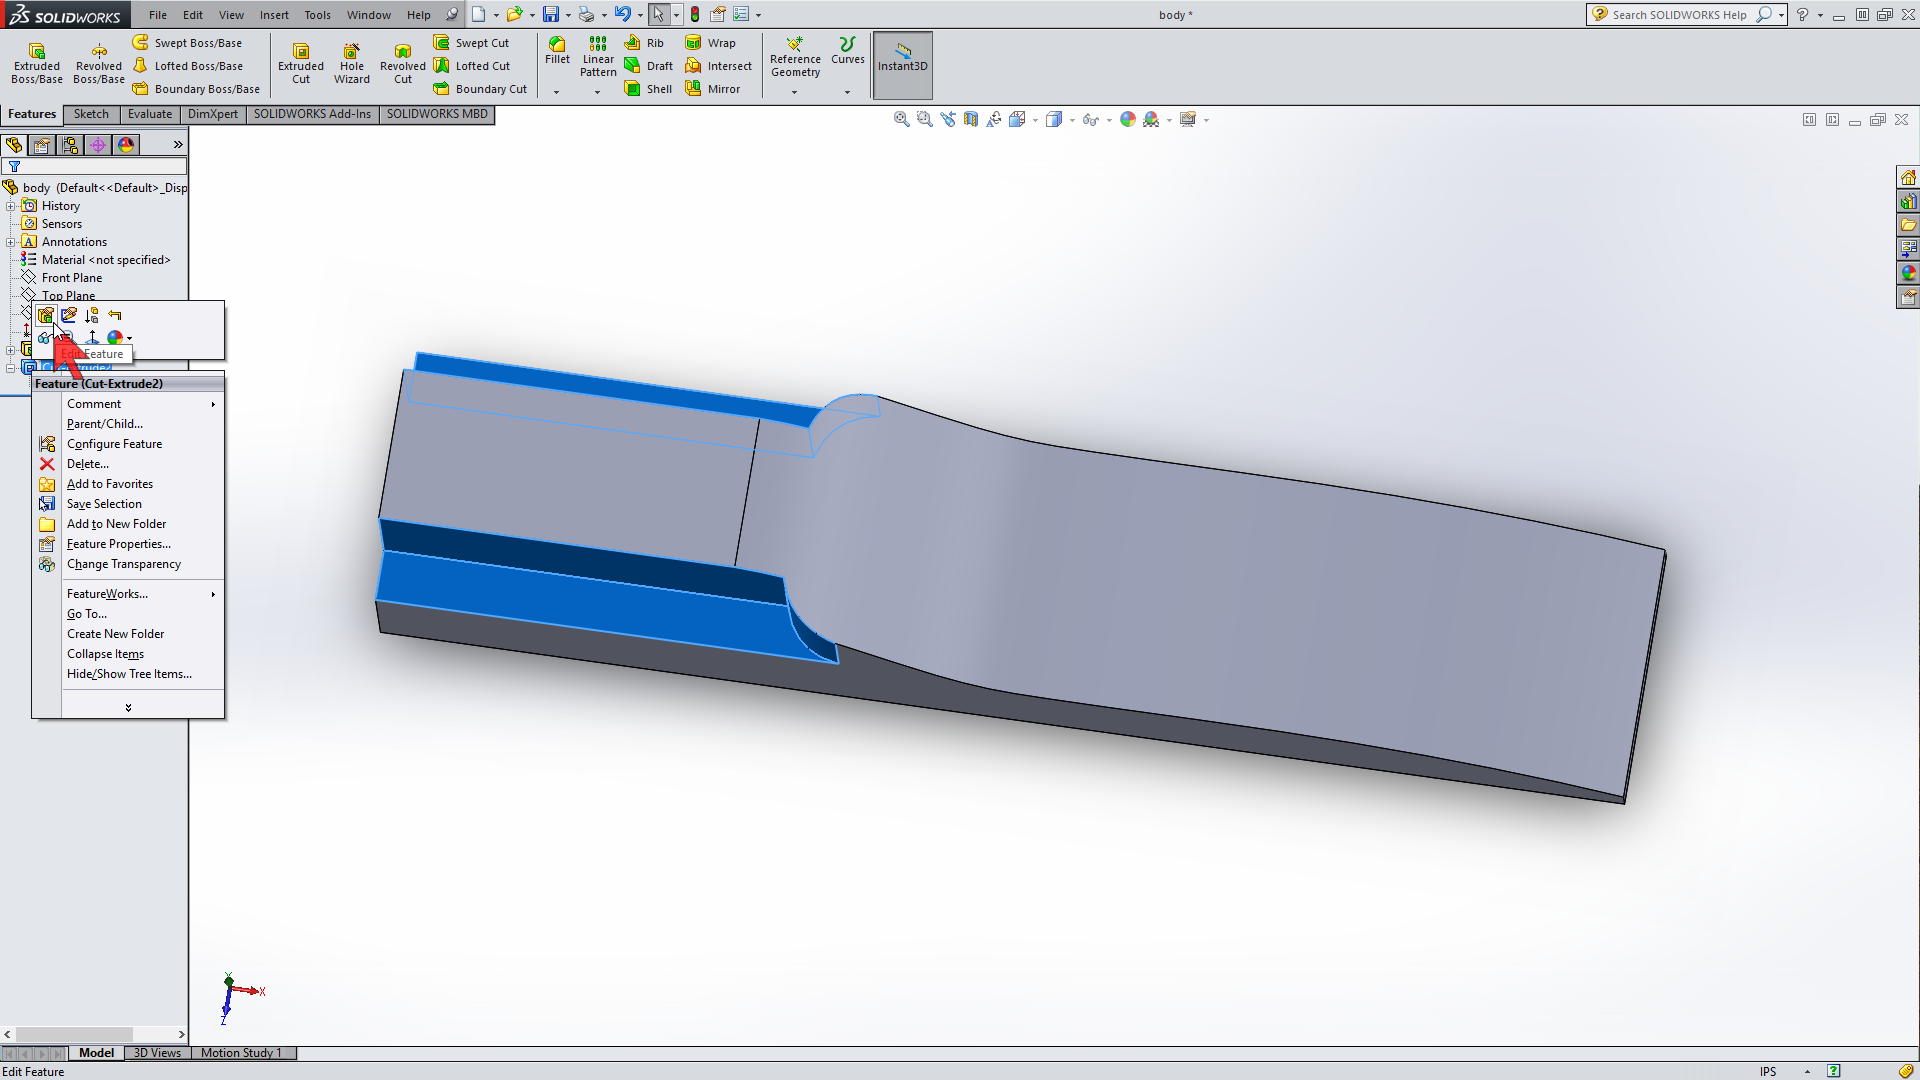The image size is (1920, 1080).
Task: Select the Shell tool
Action: click(648, 88)
